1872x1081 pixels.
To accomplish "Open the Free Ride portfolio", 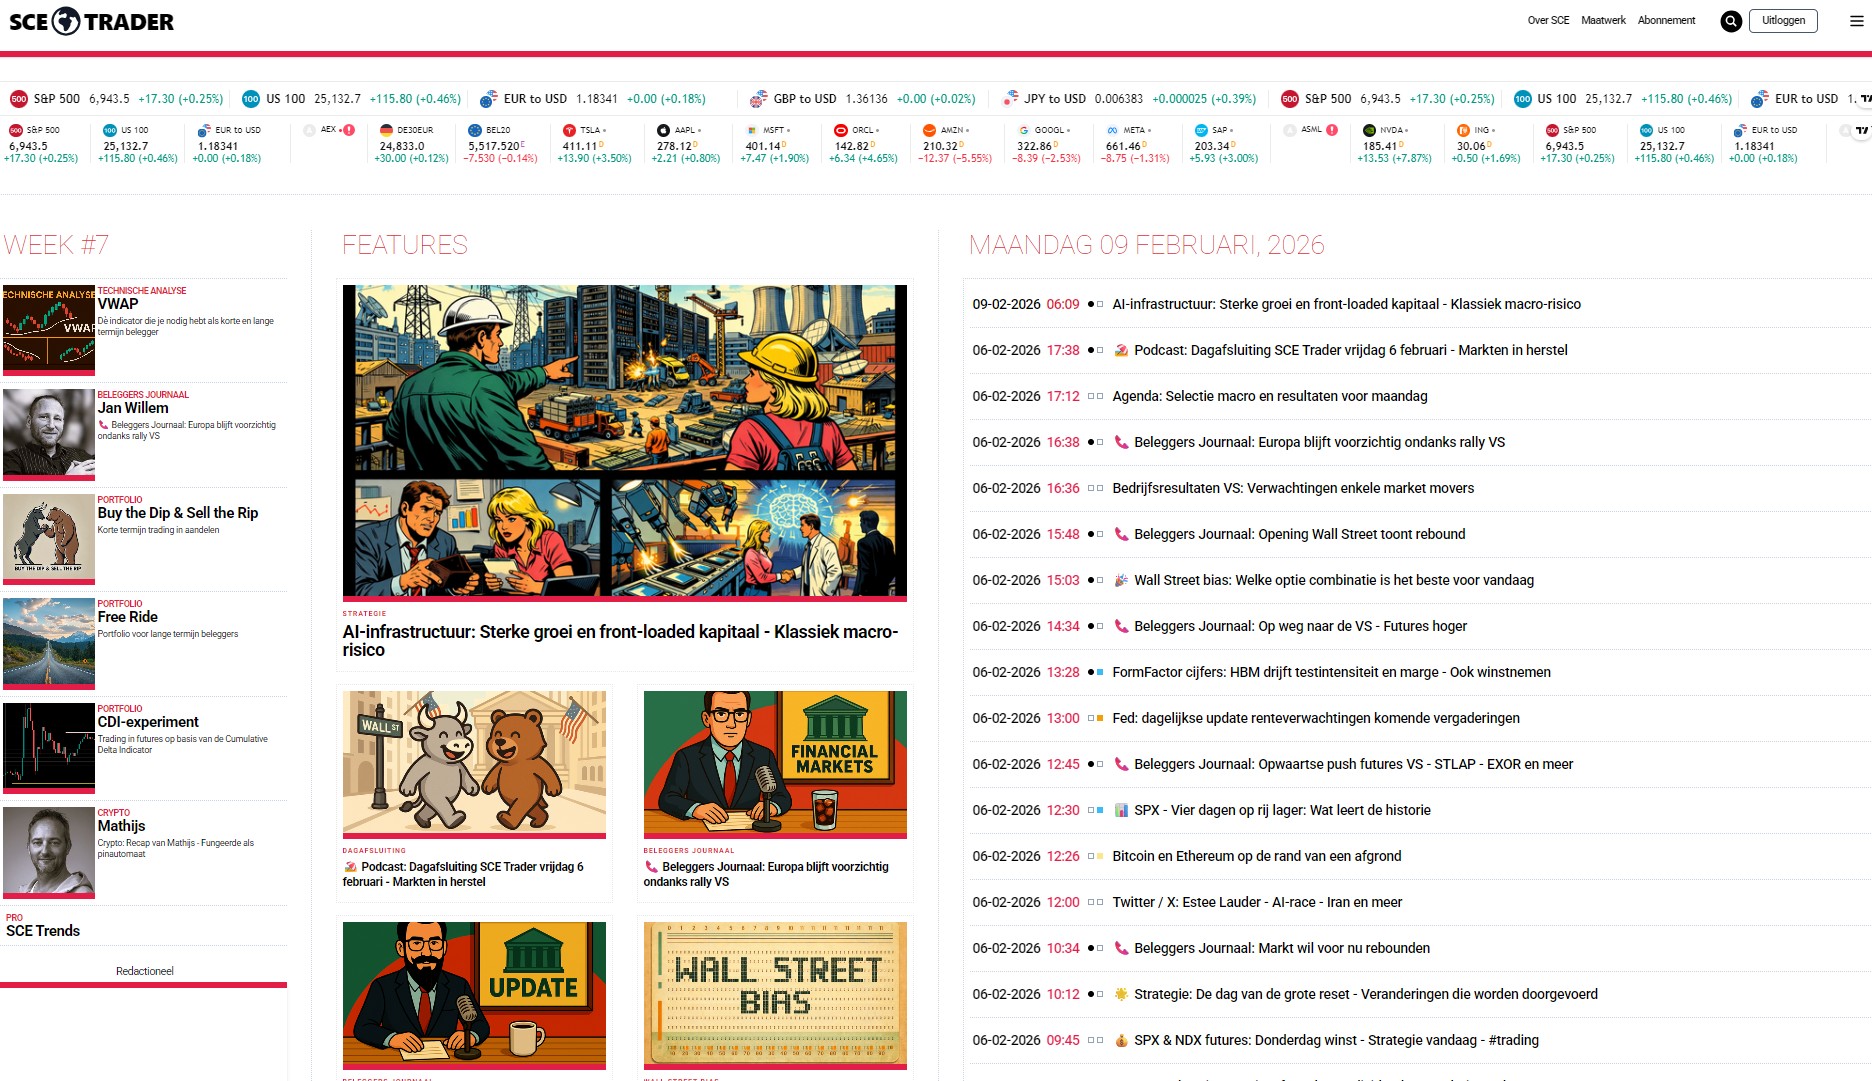I will pos(128,617).
